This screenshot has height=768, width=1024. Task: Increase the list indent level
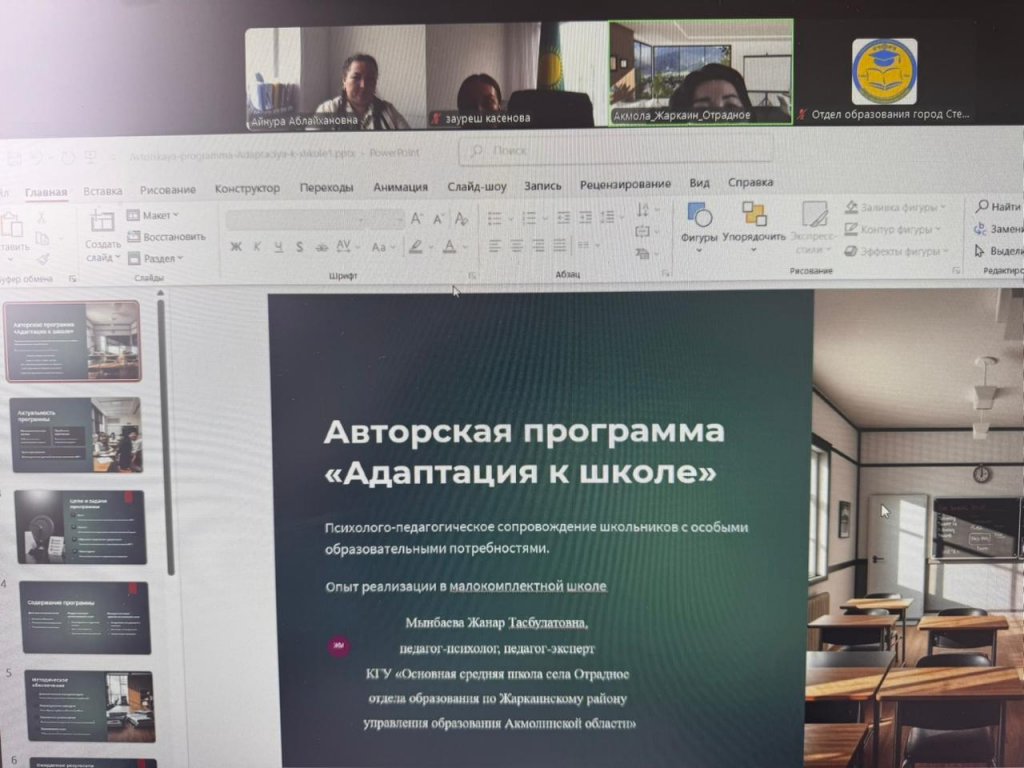tap(585, 217)
